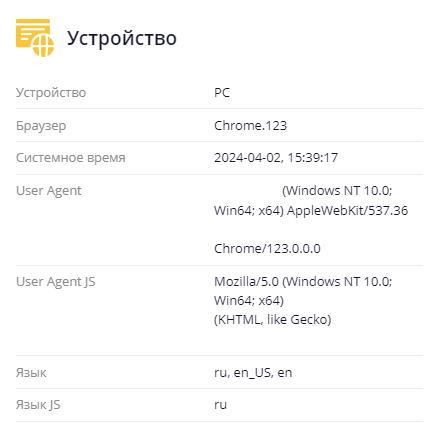Image resolution: width=439 pixels, height=441 pixels.
Task: Click the Язык row label
Action: [31, 373]
